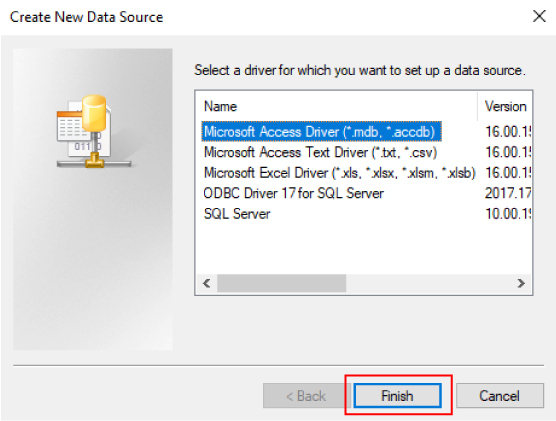Click the version 16.00 value of Access Driver
The height and width of the screenshot is (421, 556).
click(508, 132)
